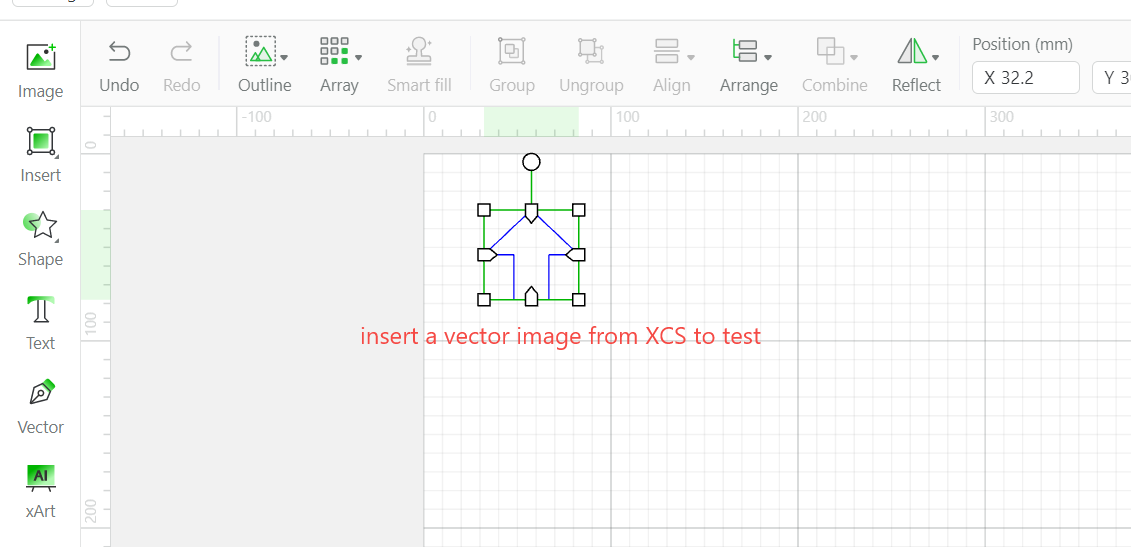The image size is (1131, 547).
Task: Click the Outline toolbar icon
Action: pos(260,51)
